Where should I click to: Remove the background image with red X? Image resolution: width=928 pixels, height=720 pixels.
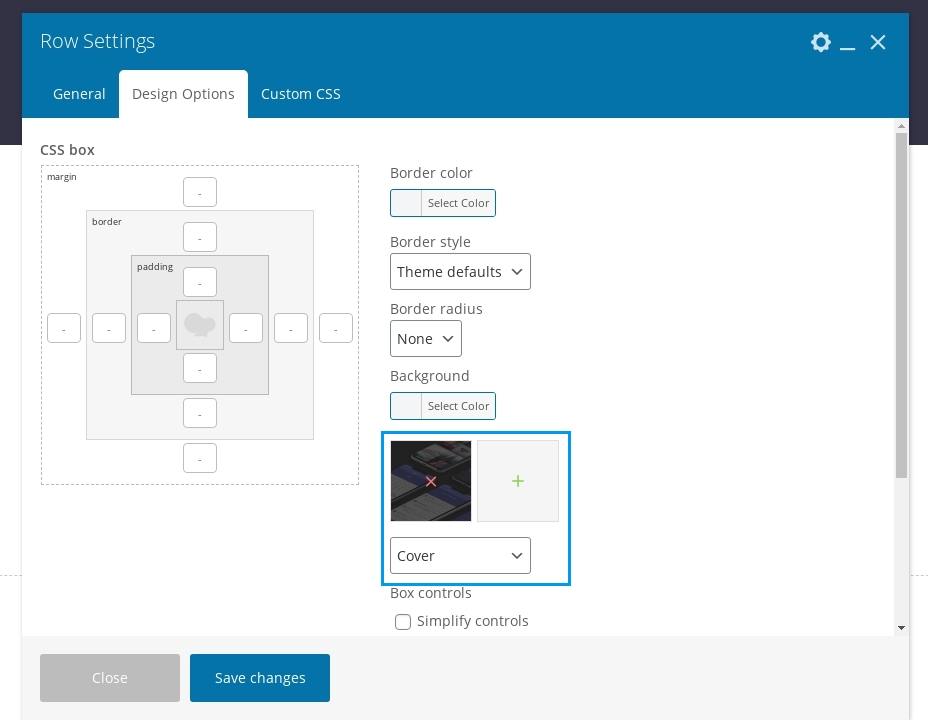point(431,481)
